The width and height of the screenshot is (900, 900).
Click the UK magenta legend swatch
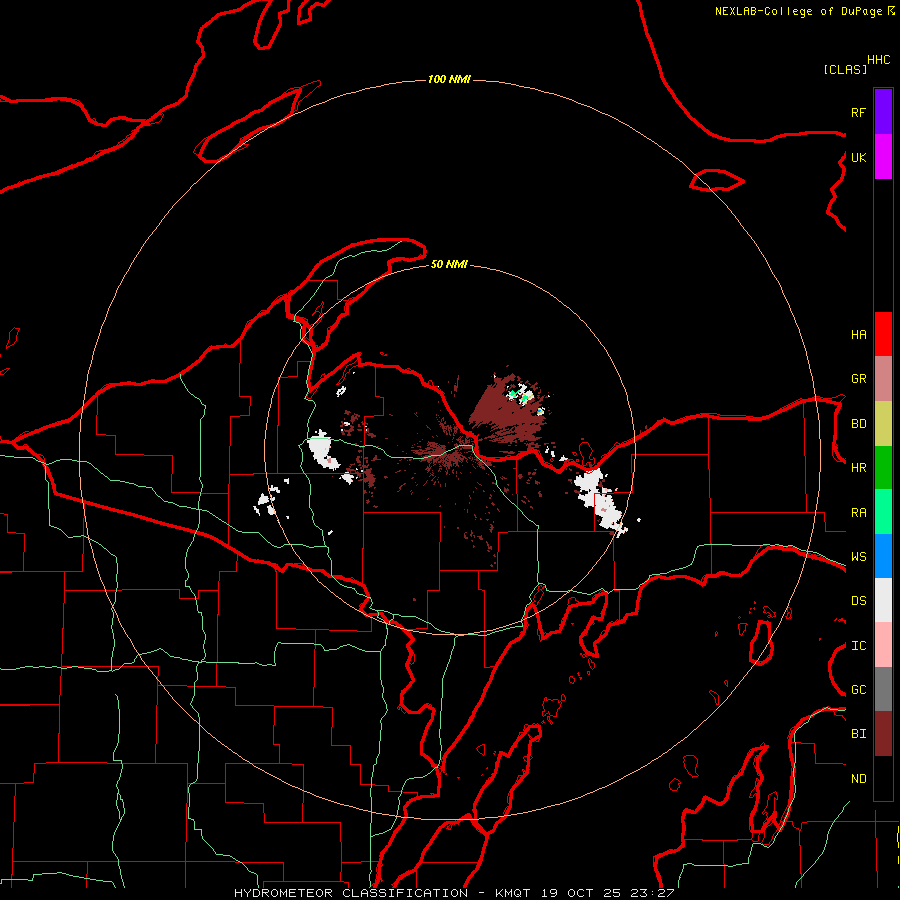pos(883,157)
